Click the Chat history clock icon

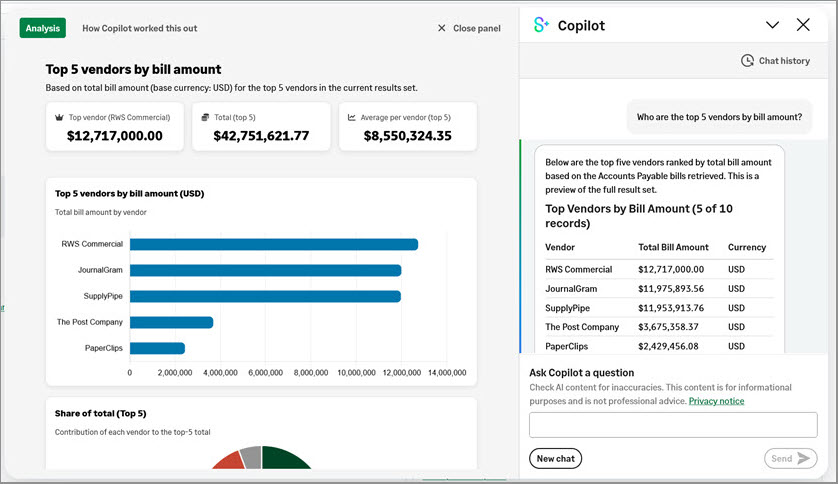(747, 61)
